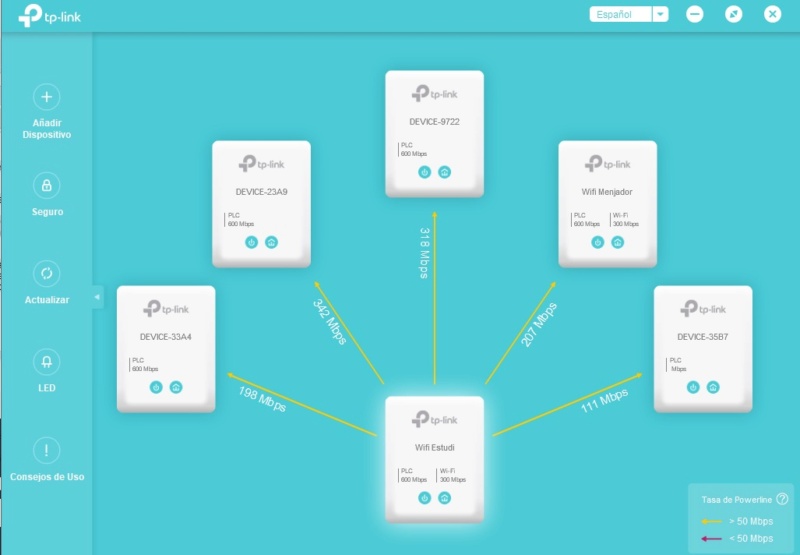Select the DEVICE-33A4 device name
The image size is (800, 555).
click(166, 337)
